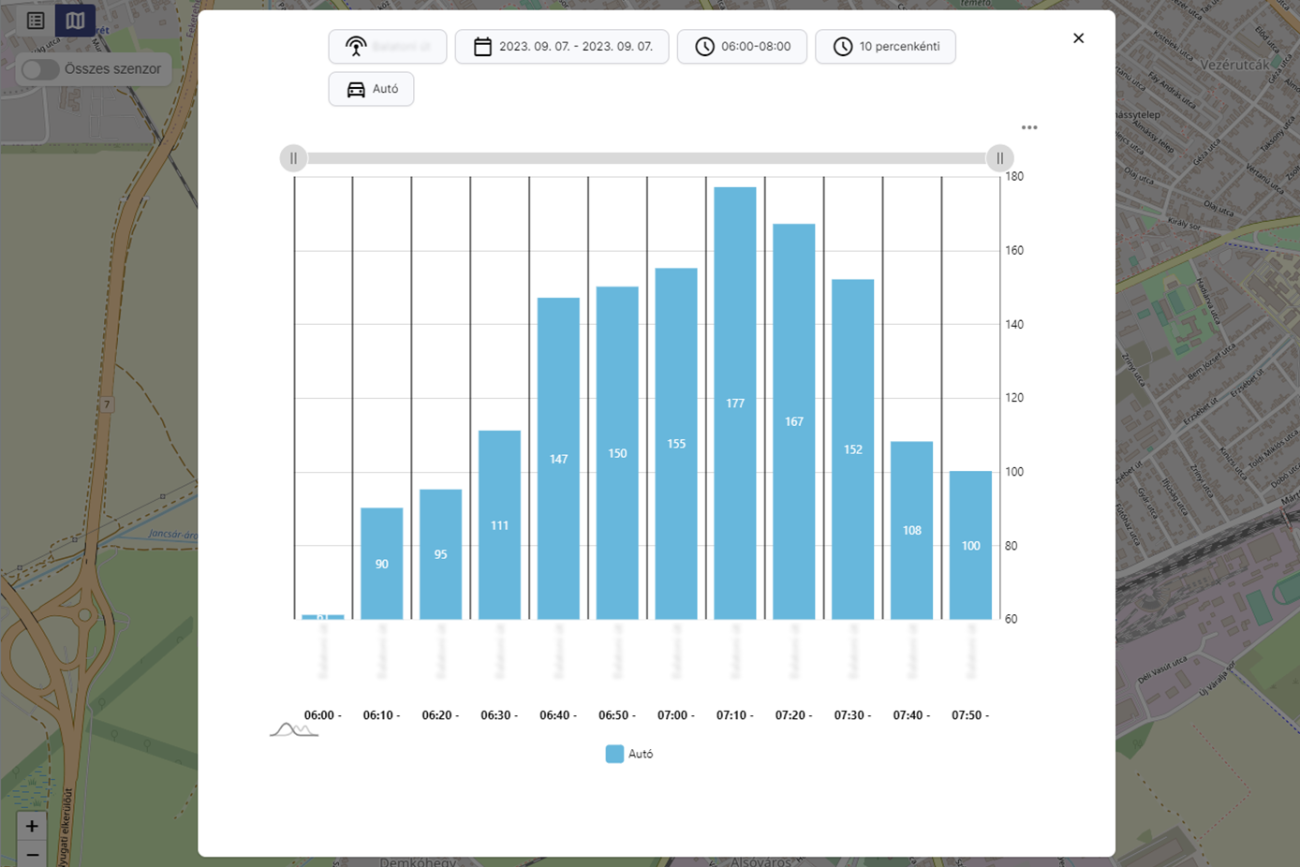Image resolution: width=1300 pixels, height=867 pixels.
Task: Zoom in the map with plus button
Action: point(32,826)
